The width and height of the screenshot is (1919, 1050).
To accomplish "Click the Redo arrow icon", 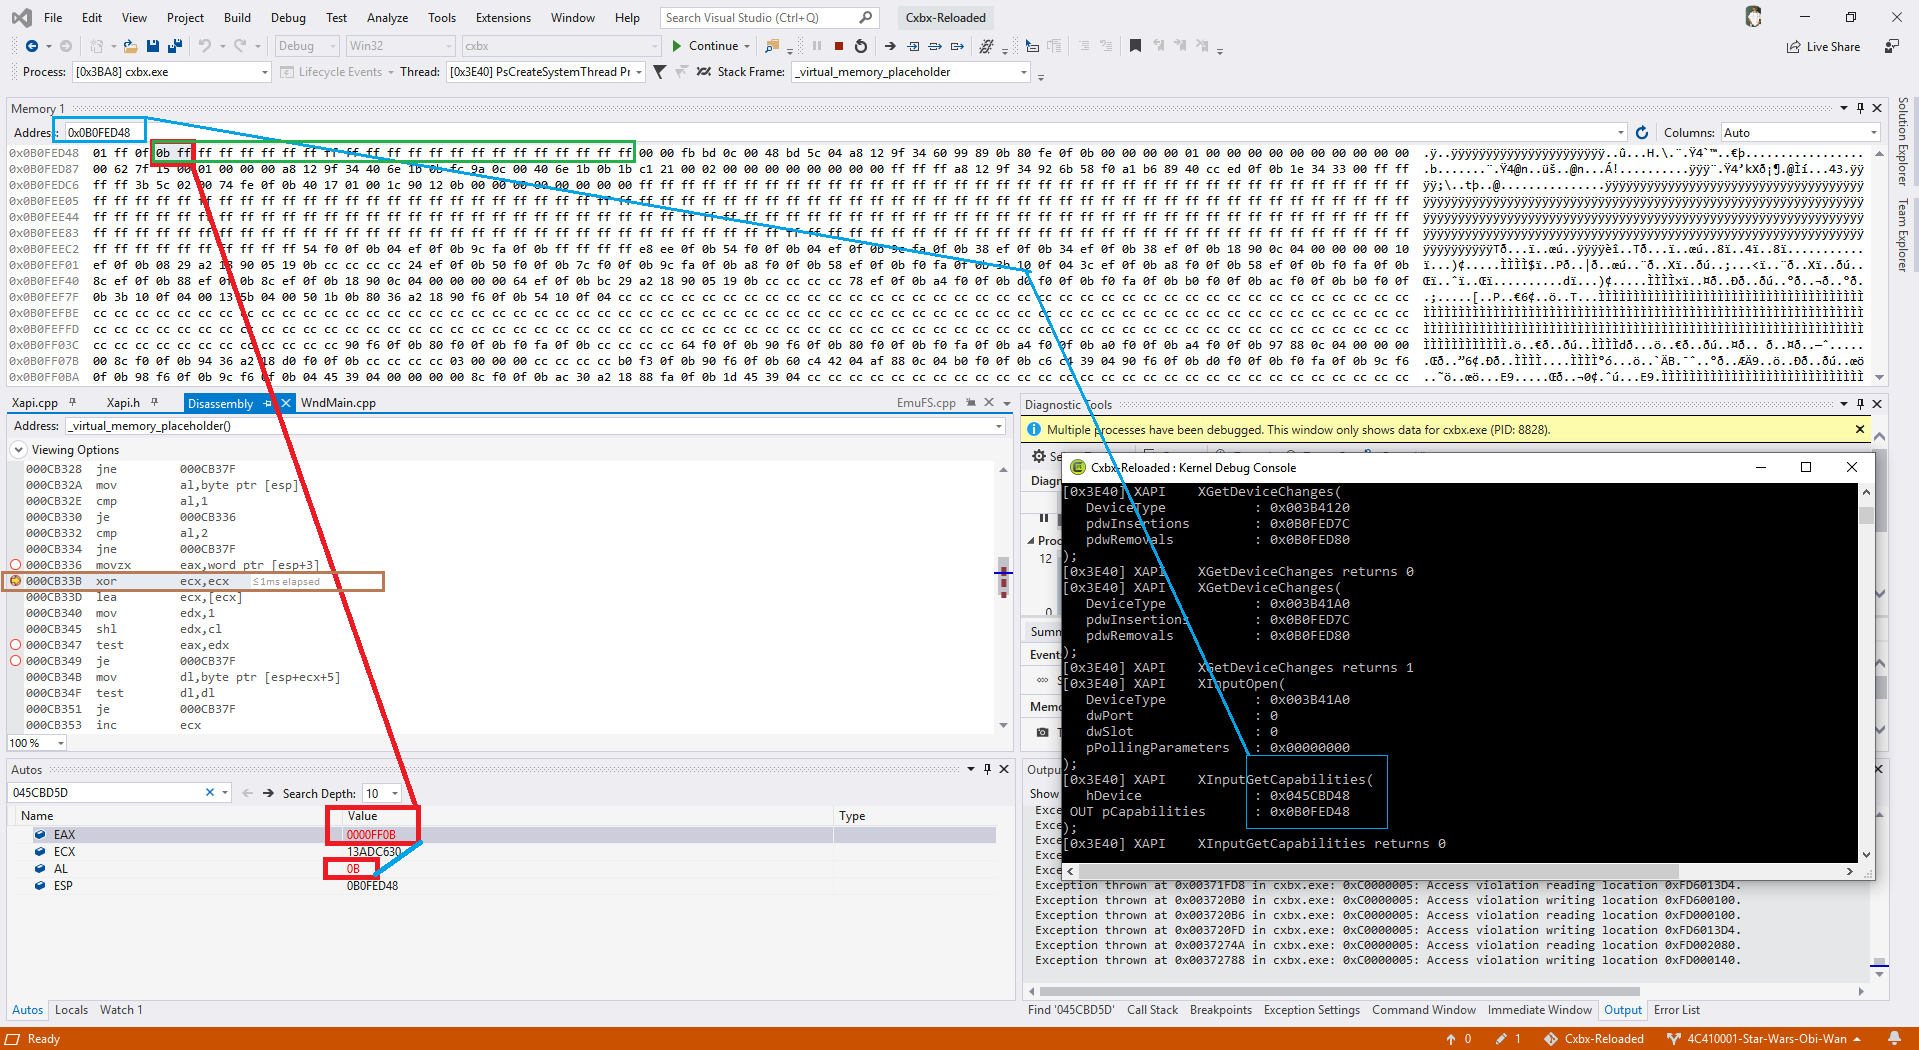I will click(x=240, y=46).
